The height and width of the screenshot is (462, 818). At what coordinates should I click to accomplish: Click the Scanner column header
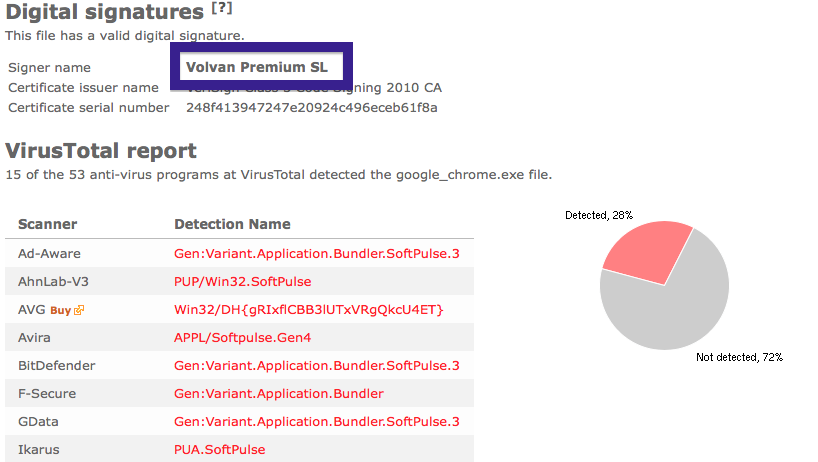(47, 224)
